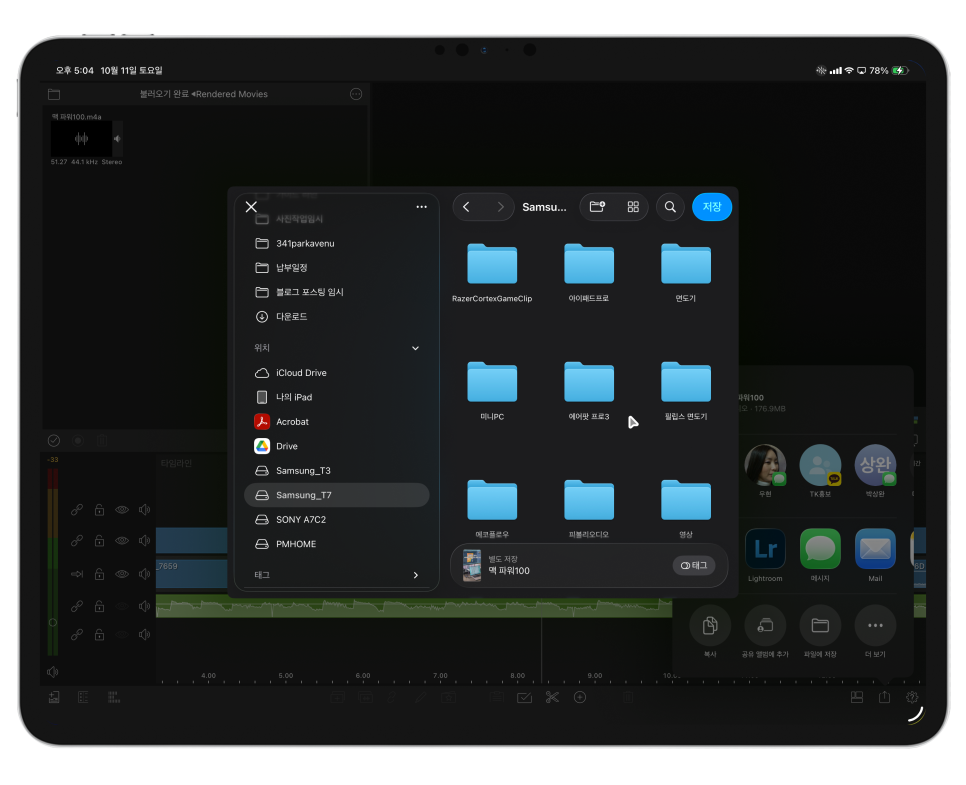Click the add circle-plus button in toolbar

tap(580, 698)
